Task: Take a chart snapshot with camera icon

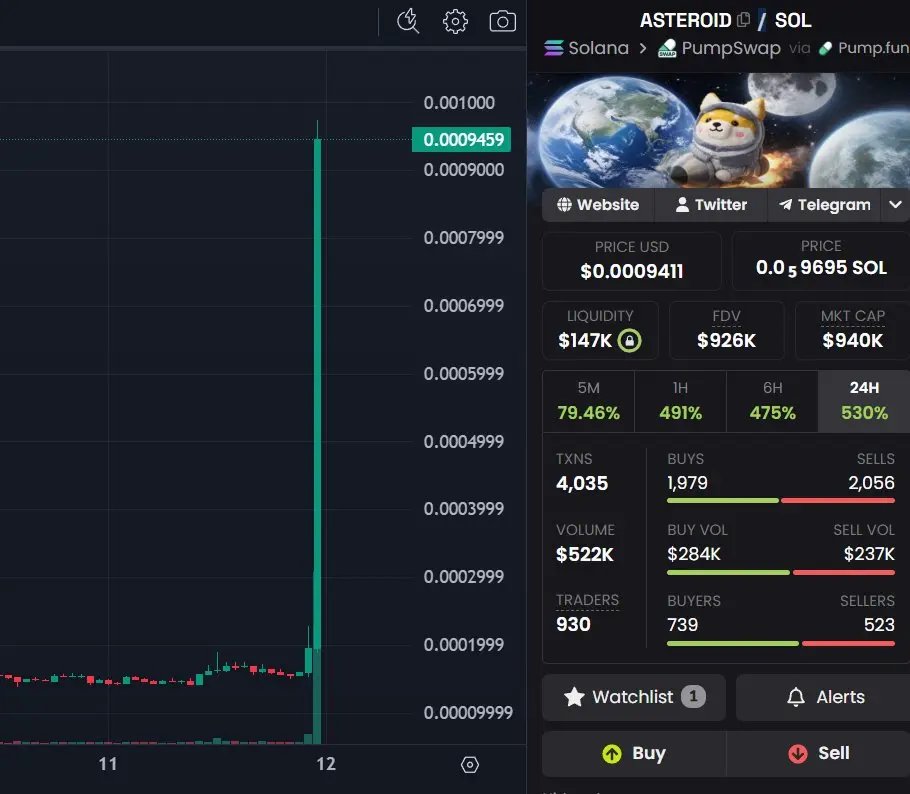Action: (503, 21)
